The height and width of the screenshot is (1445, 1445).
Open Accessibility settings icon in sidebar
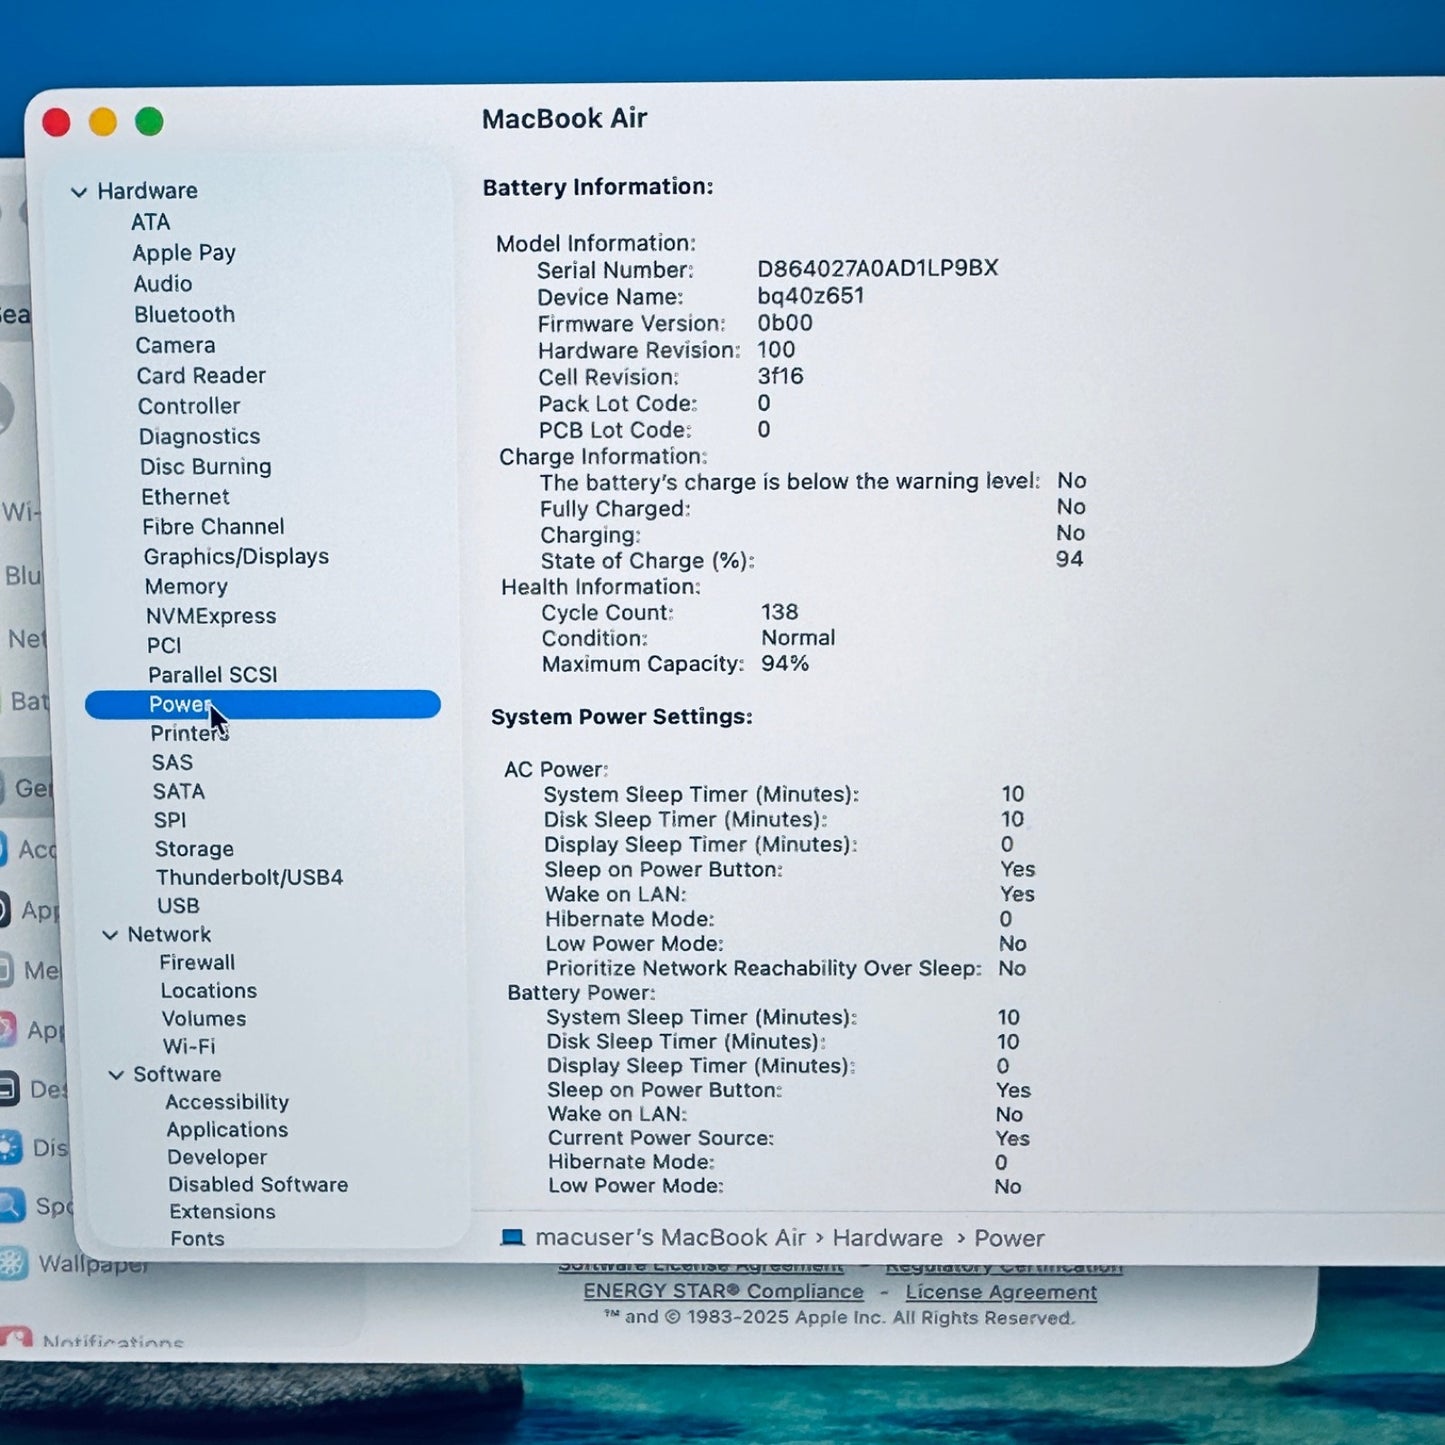13,850
